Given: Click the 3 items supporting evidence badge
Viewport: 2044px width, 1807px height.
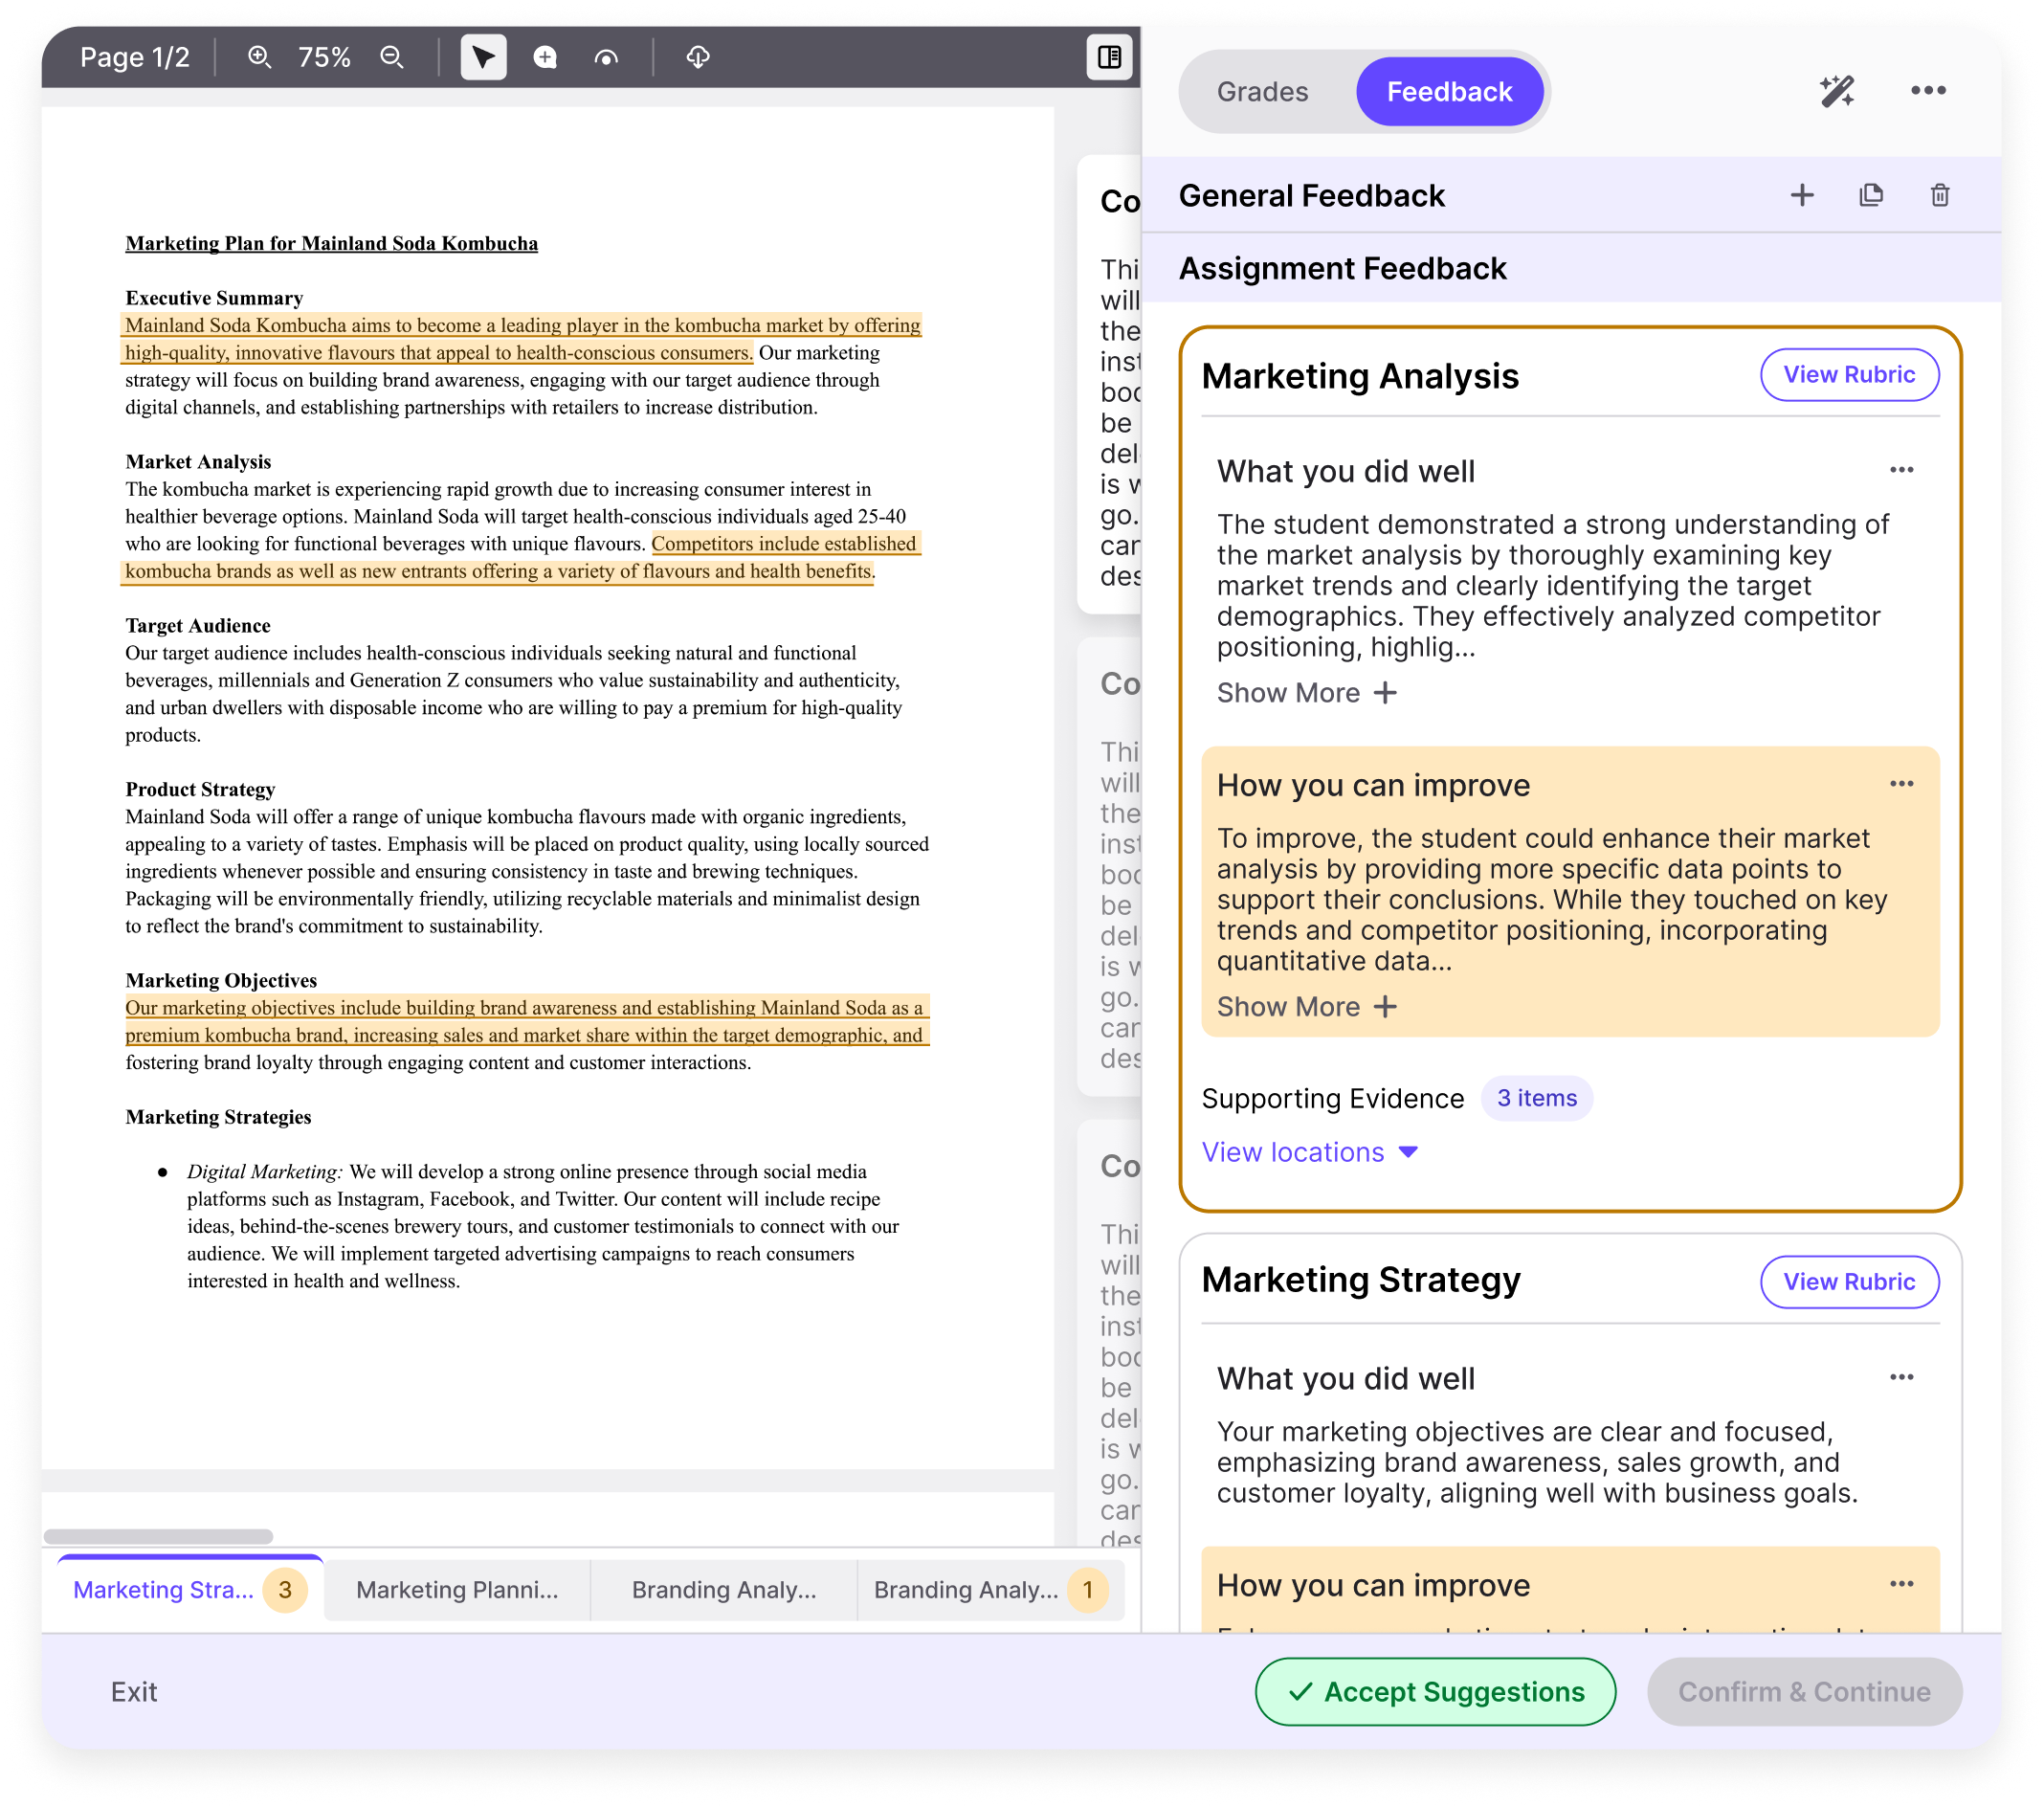Looking at the screenshot, I should point(1536,1098).
